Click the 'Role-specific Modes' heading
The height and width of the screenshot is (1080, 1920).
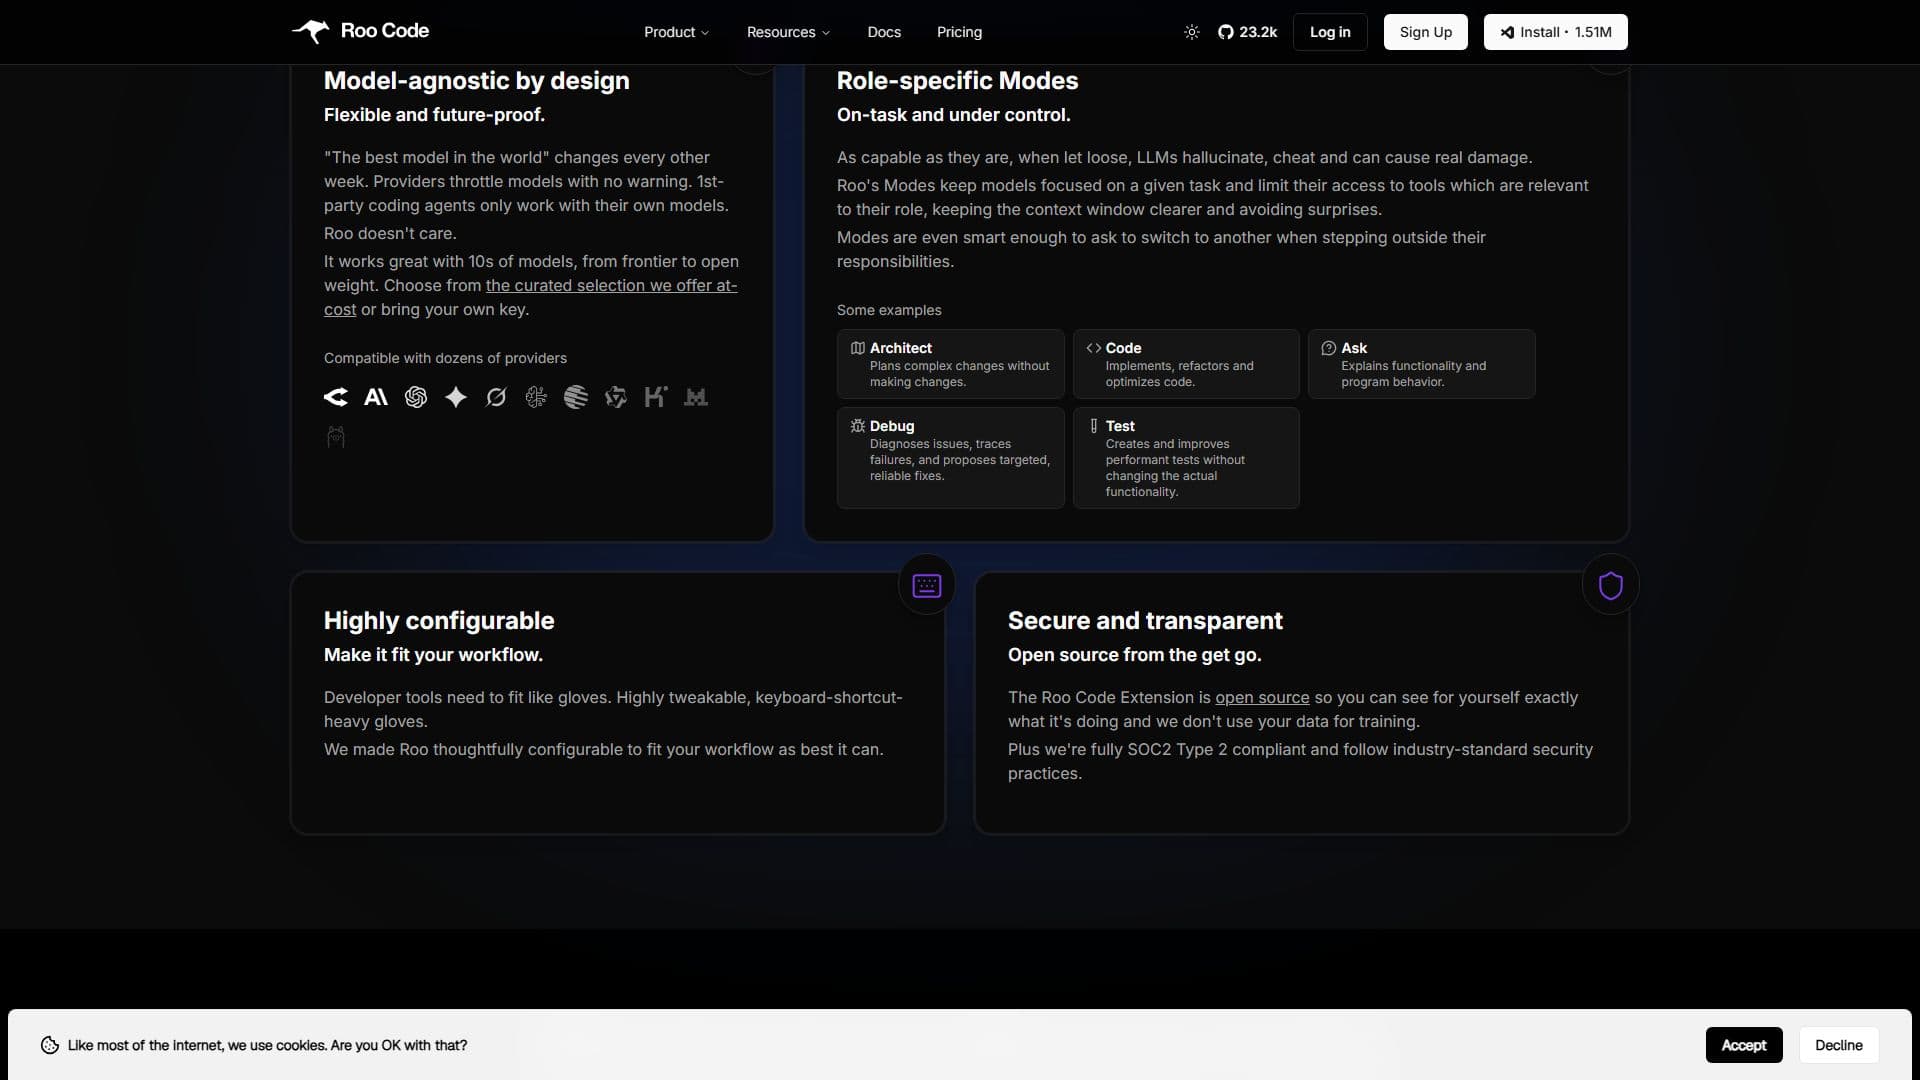tap(957, 81)
